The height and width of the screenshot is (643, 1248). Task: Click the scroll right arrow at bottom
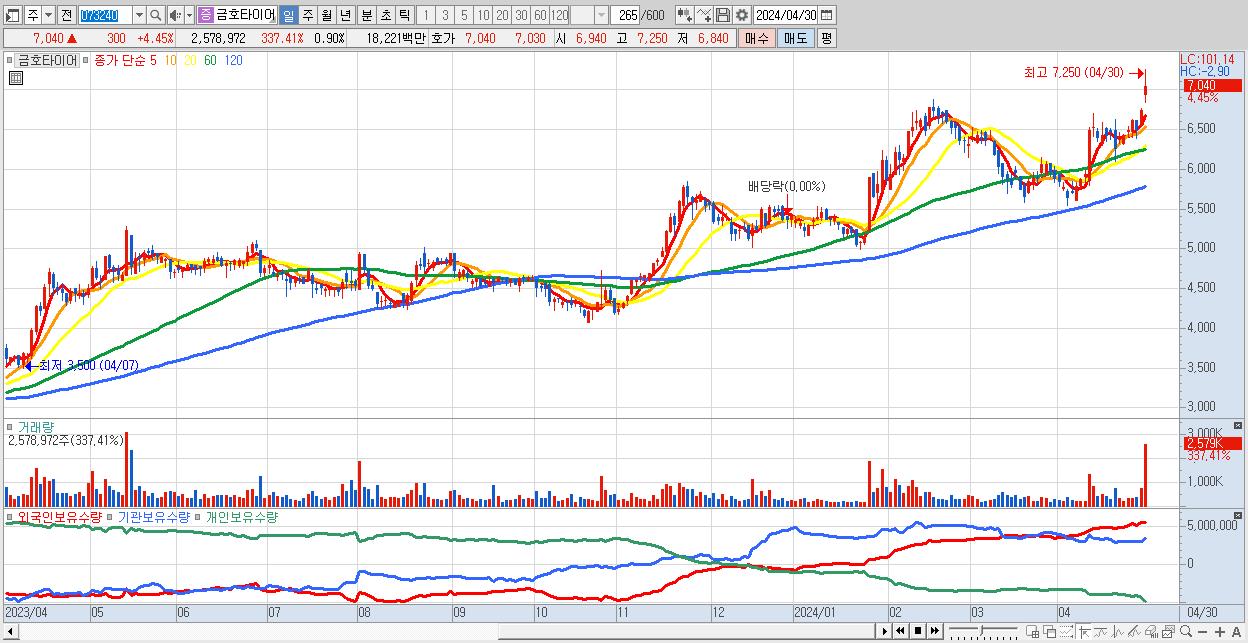885,631
